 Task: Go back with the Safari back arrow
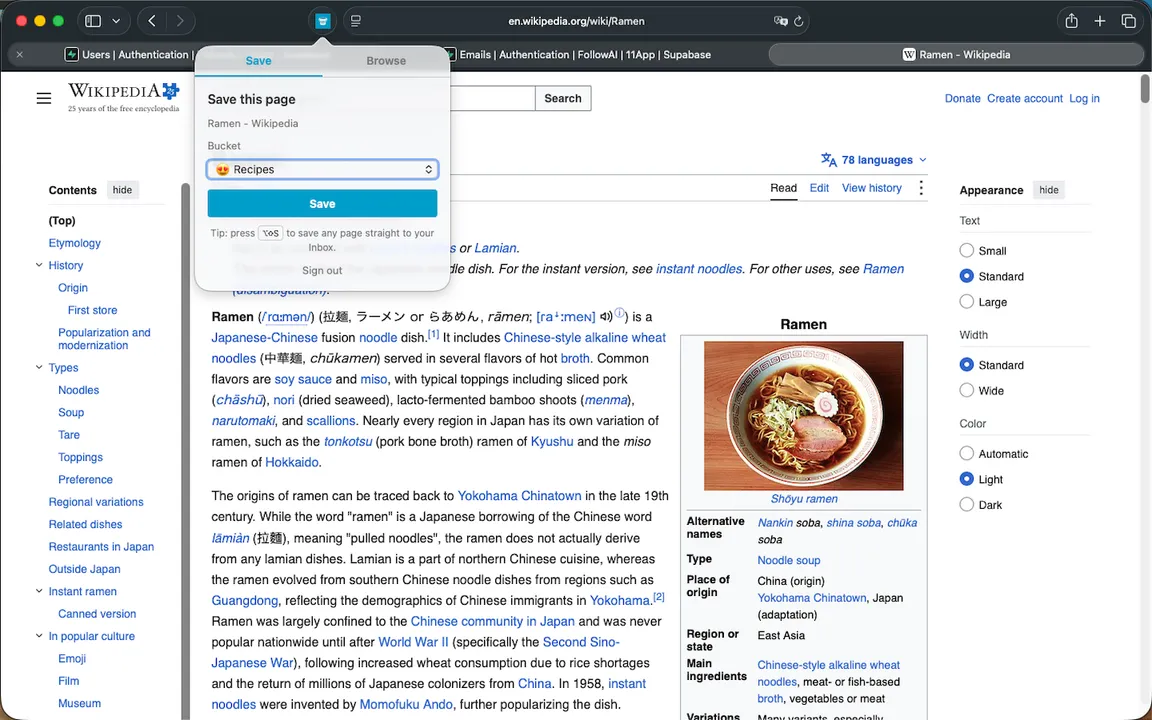point(152,21)
